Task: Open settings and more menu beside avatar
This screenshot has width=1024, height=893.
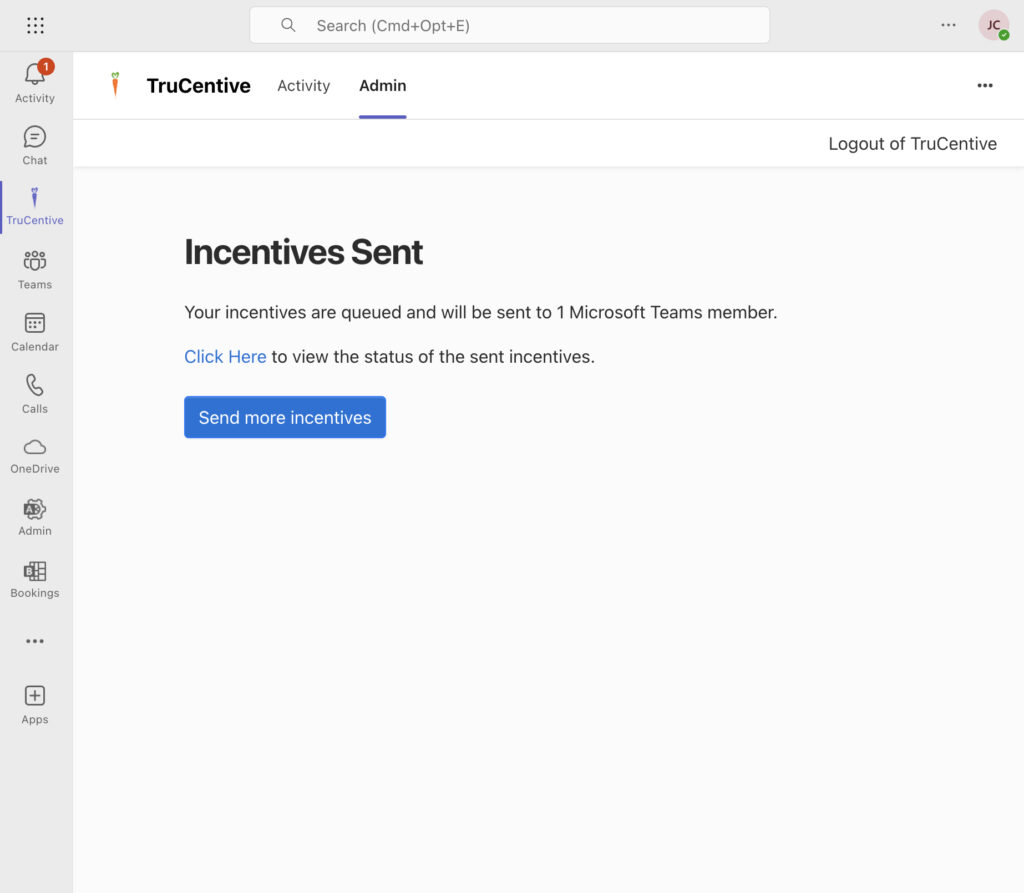Action: [948, 25]
